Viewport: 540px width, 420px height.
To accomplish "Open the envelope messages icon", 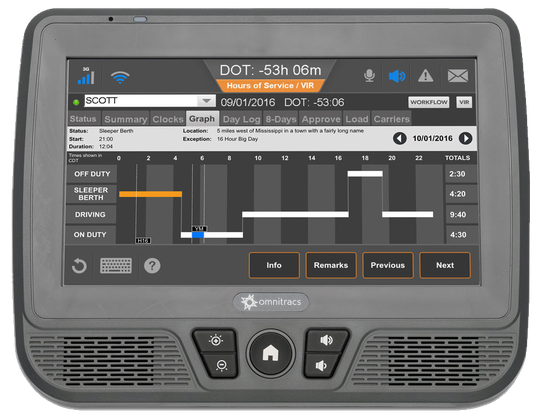I will pyautogui.click(x=458, y=76).
